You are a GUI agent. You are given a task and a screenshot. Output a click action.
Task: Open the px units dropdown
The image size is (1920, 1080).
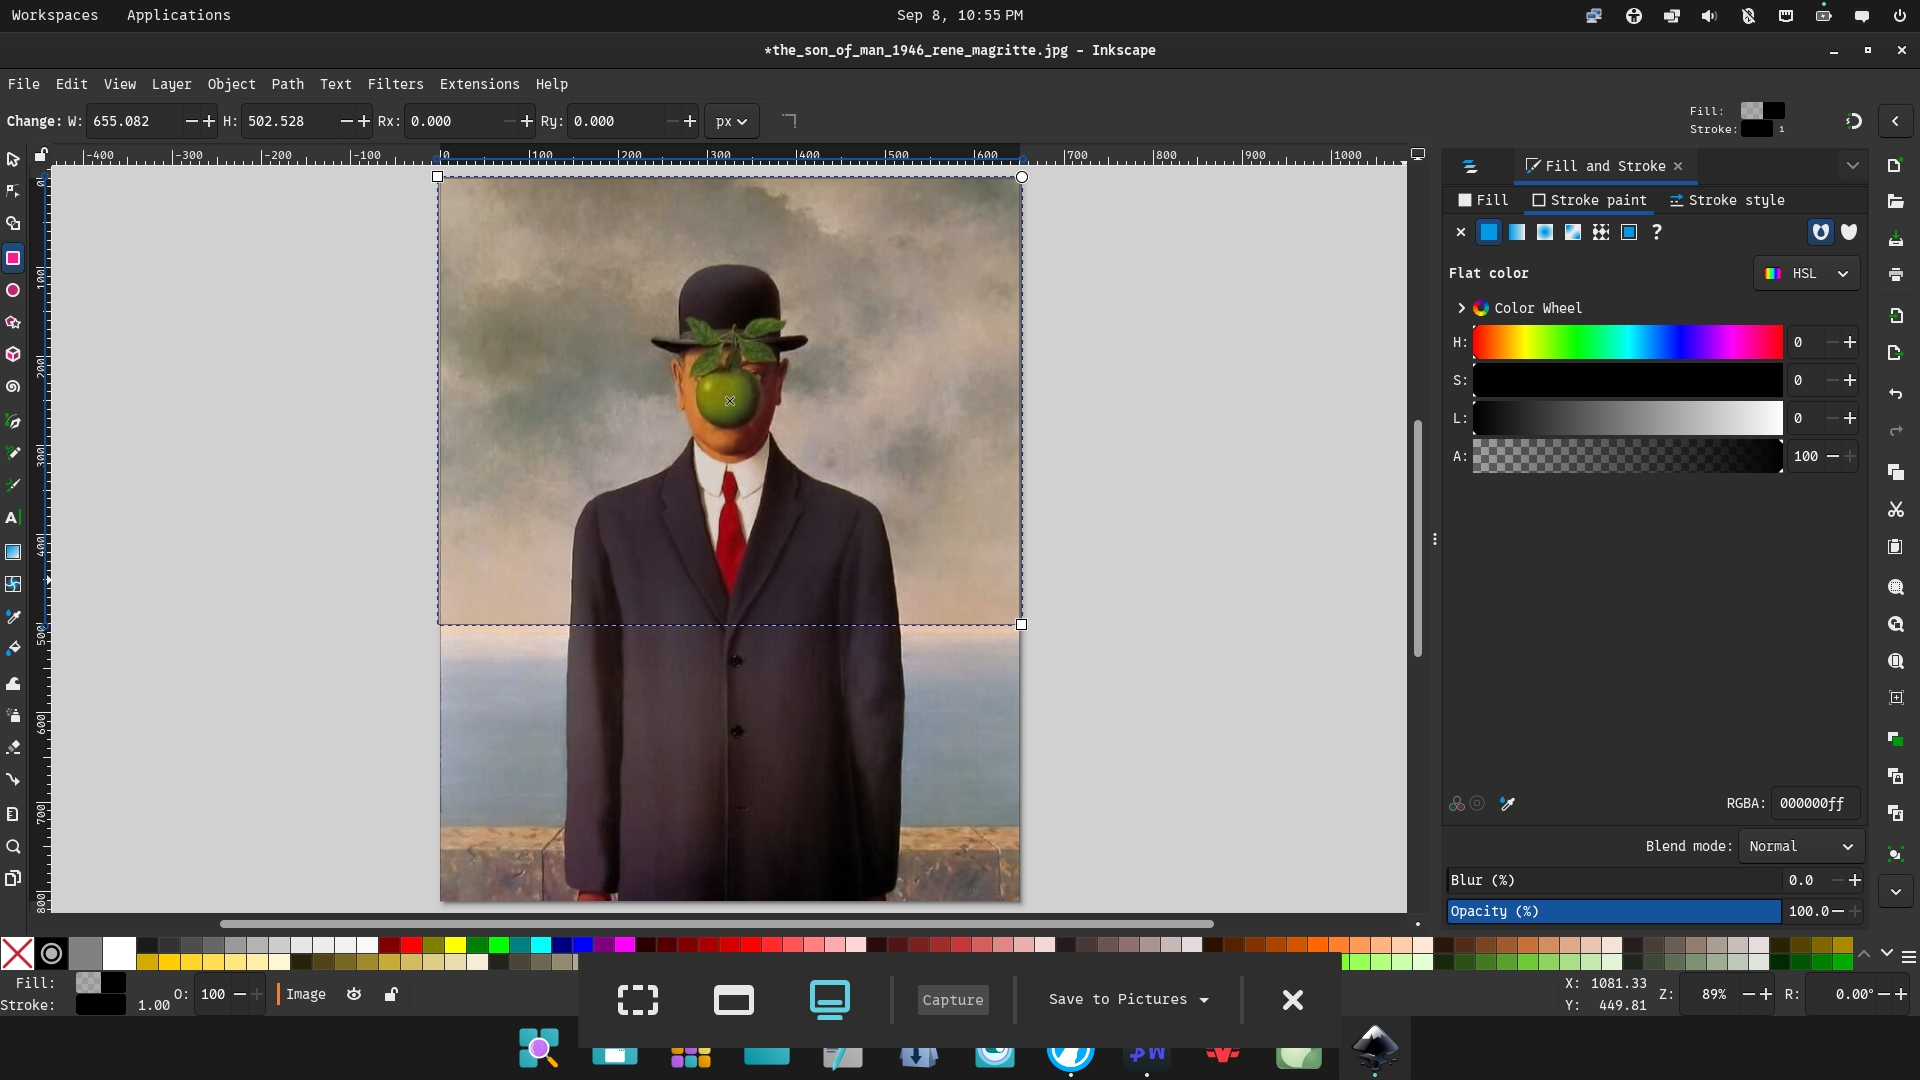732,122
